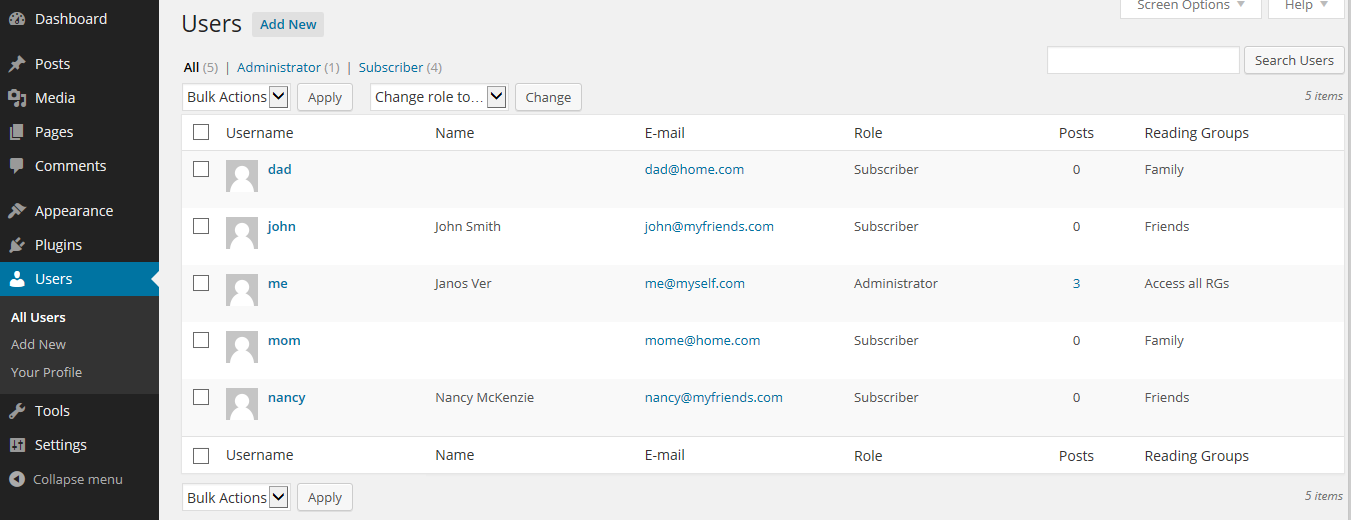Filter list by Administrator role
The width and height of the screenshot is (1351, 520).
pyautogui.click(x=279, y=67)
